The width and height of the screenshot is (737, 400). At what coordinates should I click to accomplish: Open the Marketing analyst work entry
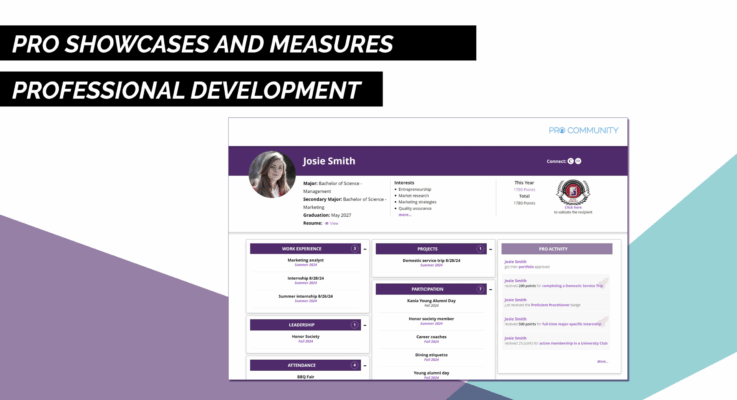[x=306, y=260]
